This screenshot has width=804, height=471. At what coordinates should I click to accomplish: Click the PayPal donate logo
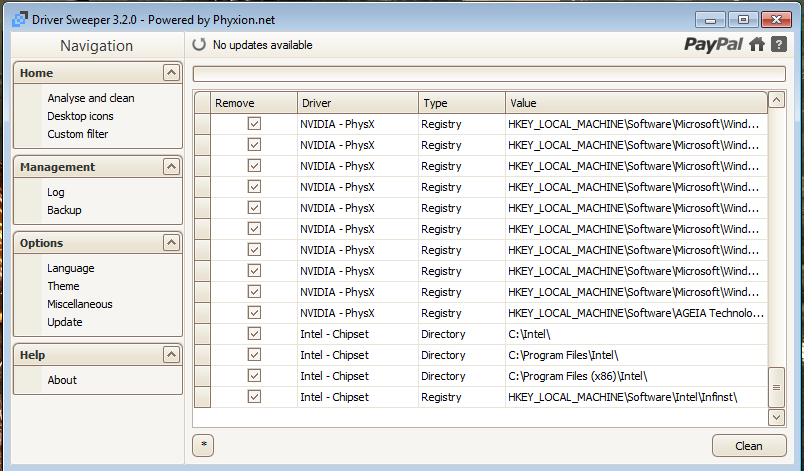[x=713, y=45]
